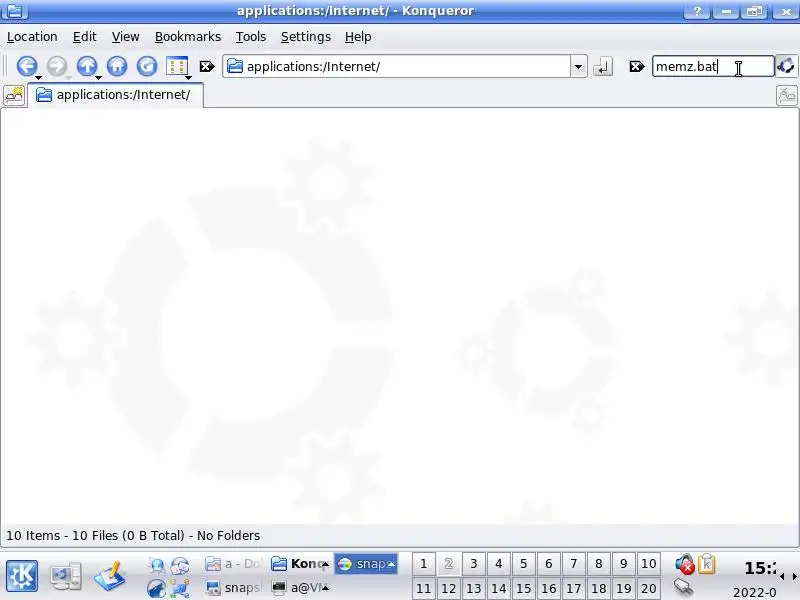Open the KDE K menu

point(22,576)
